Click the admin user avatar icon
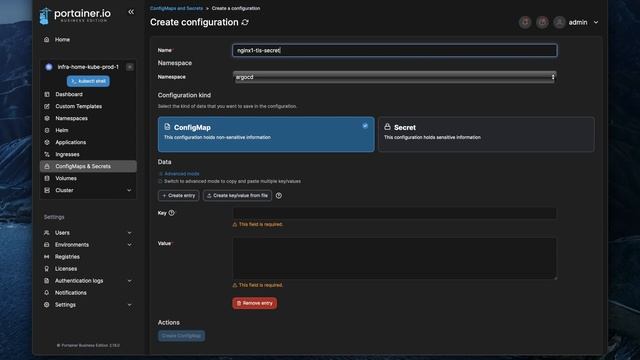Screen dimensions: 640x360 click(x=559, y=22)
